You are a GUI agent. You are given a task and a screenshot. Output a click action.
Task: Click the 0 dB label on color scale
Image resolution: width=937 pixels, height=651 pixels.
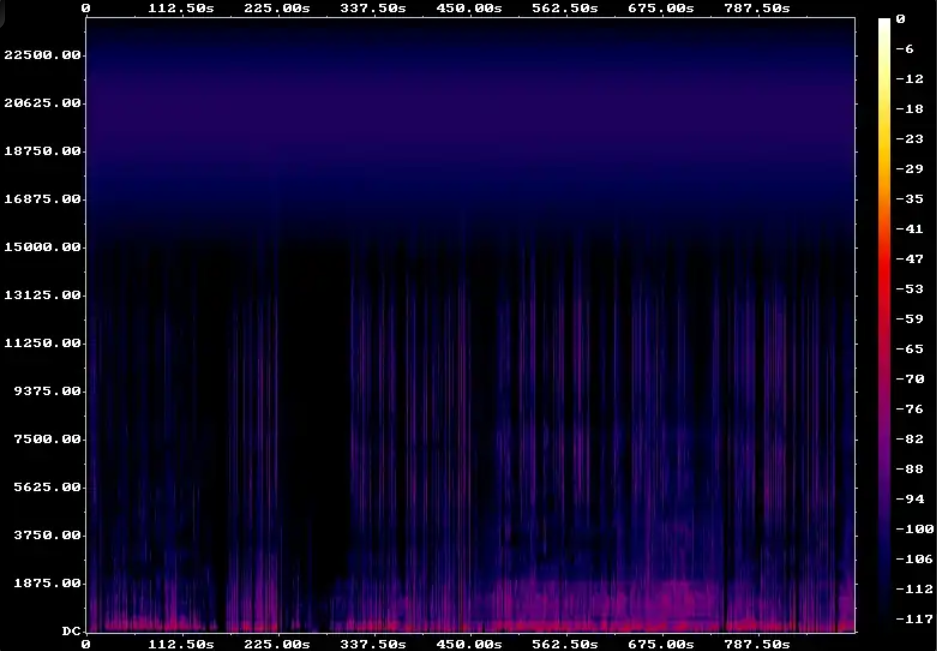coord(901,19)
